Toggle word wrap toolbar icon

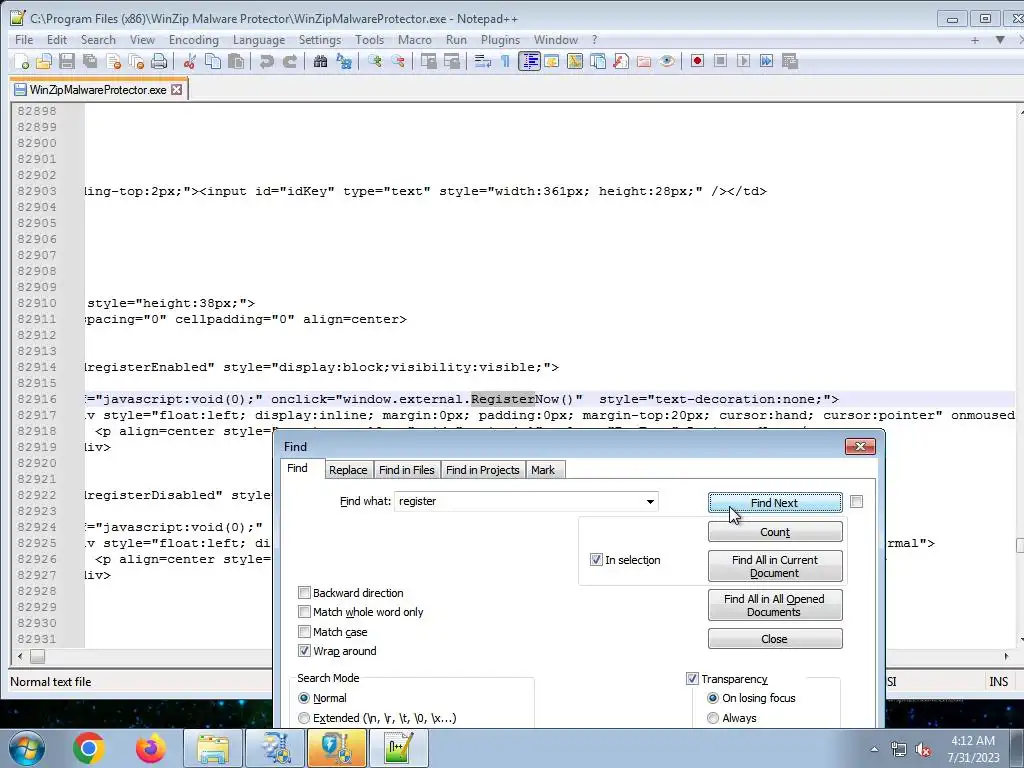[x=483, y=61]
